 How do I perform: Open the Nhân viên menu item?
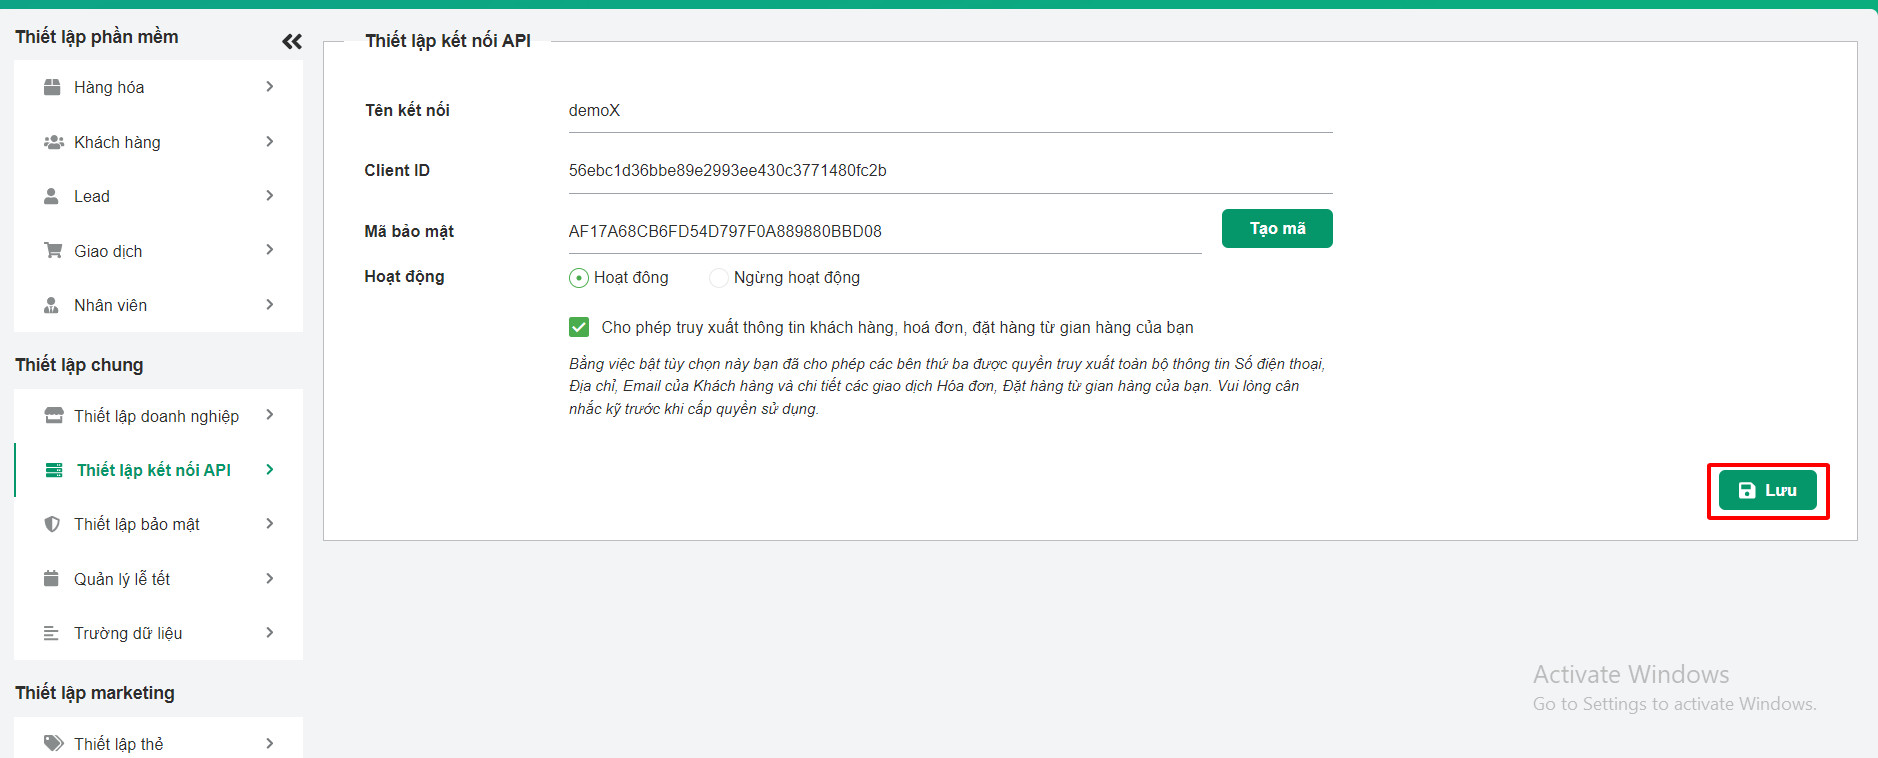coord(158,305)
